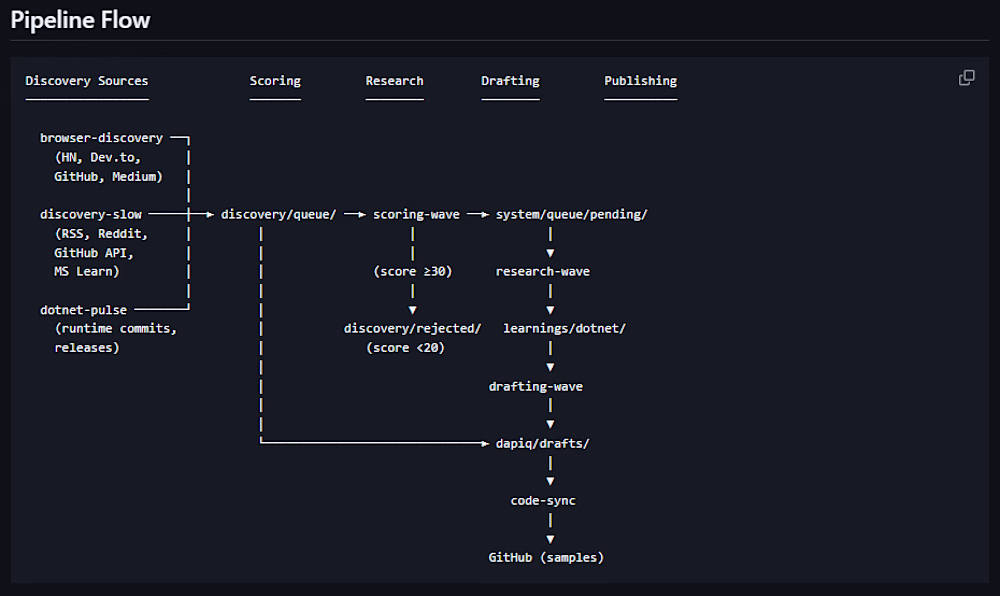Click the research-wave step text
This screenshot has width=1000, height=596.
(542, 271)
